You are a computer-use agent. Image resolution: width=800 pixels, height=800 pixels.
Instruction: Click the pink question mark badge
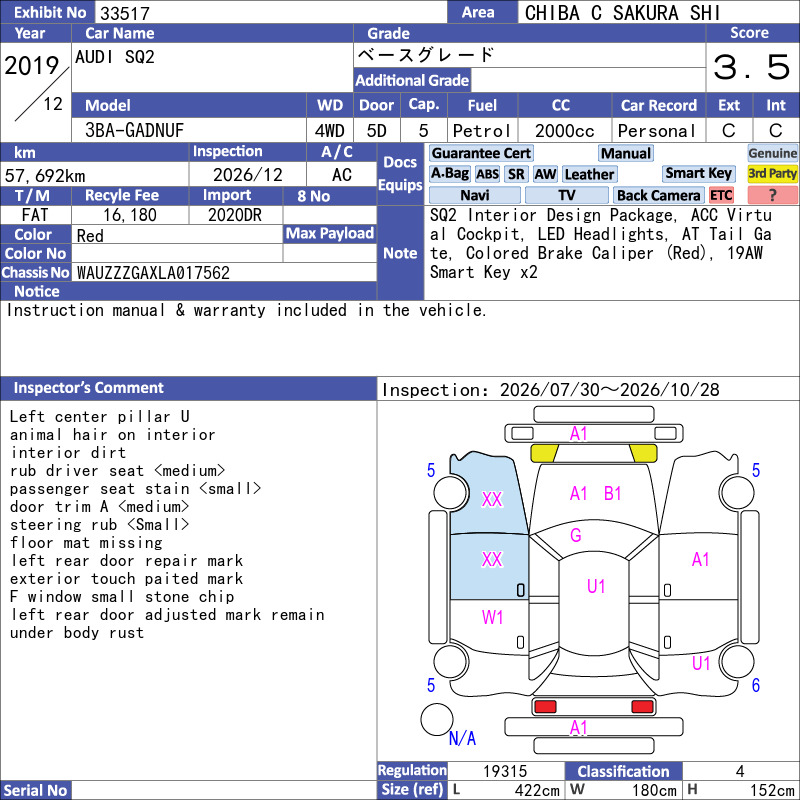point(772,195)
